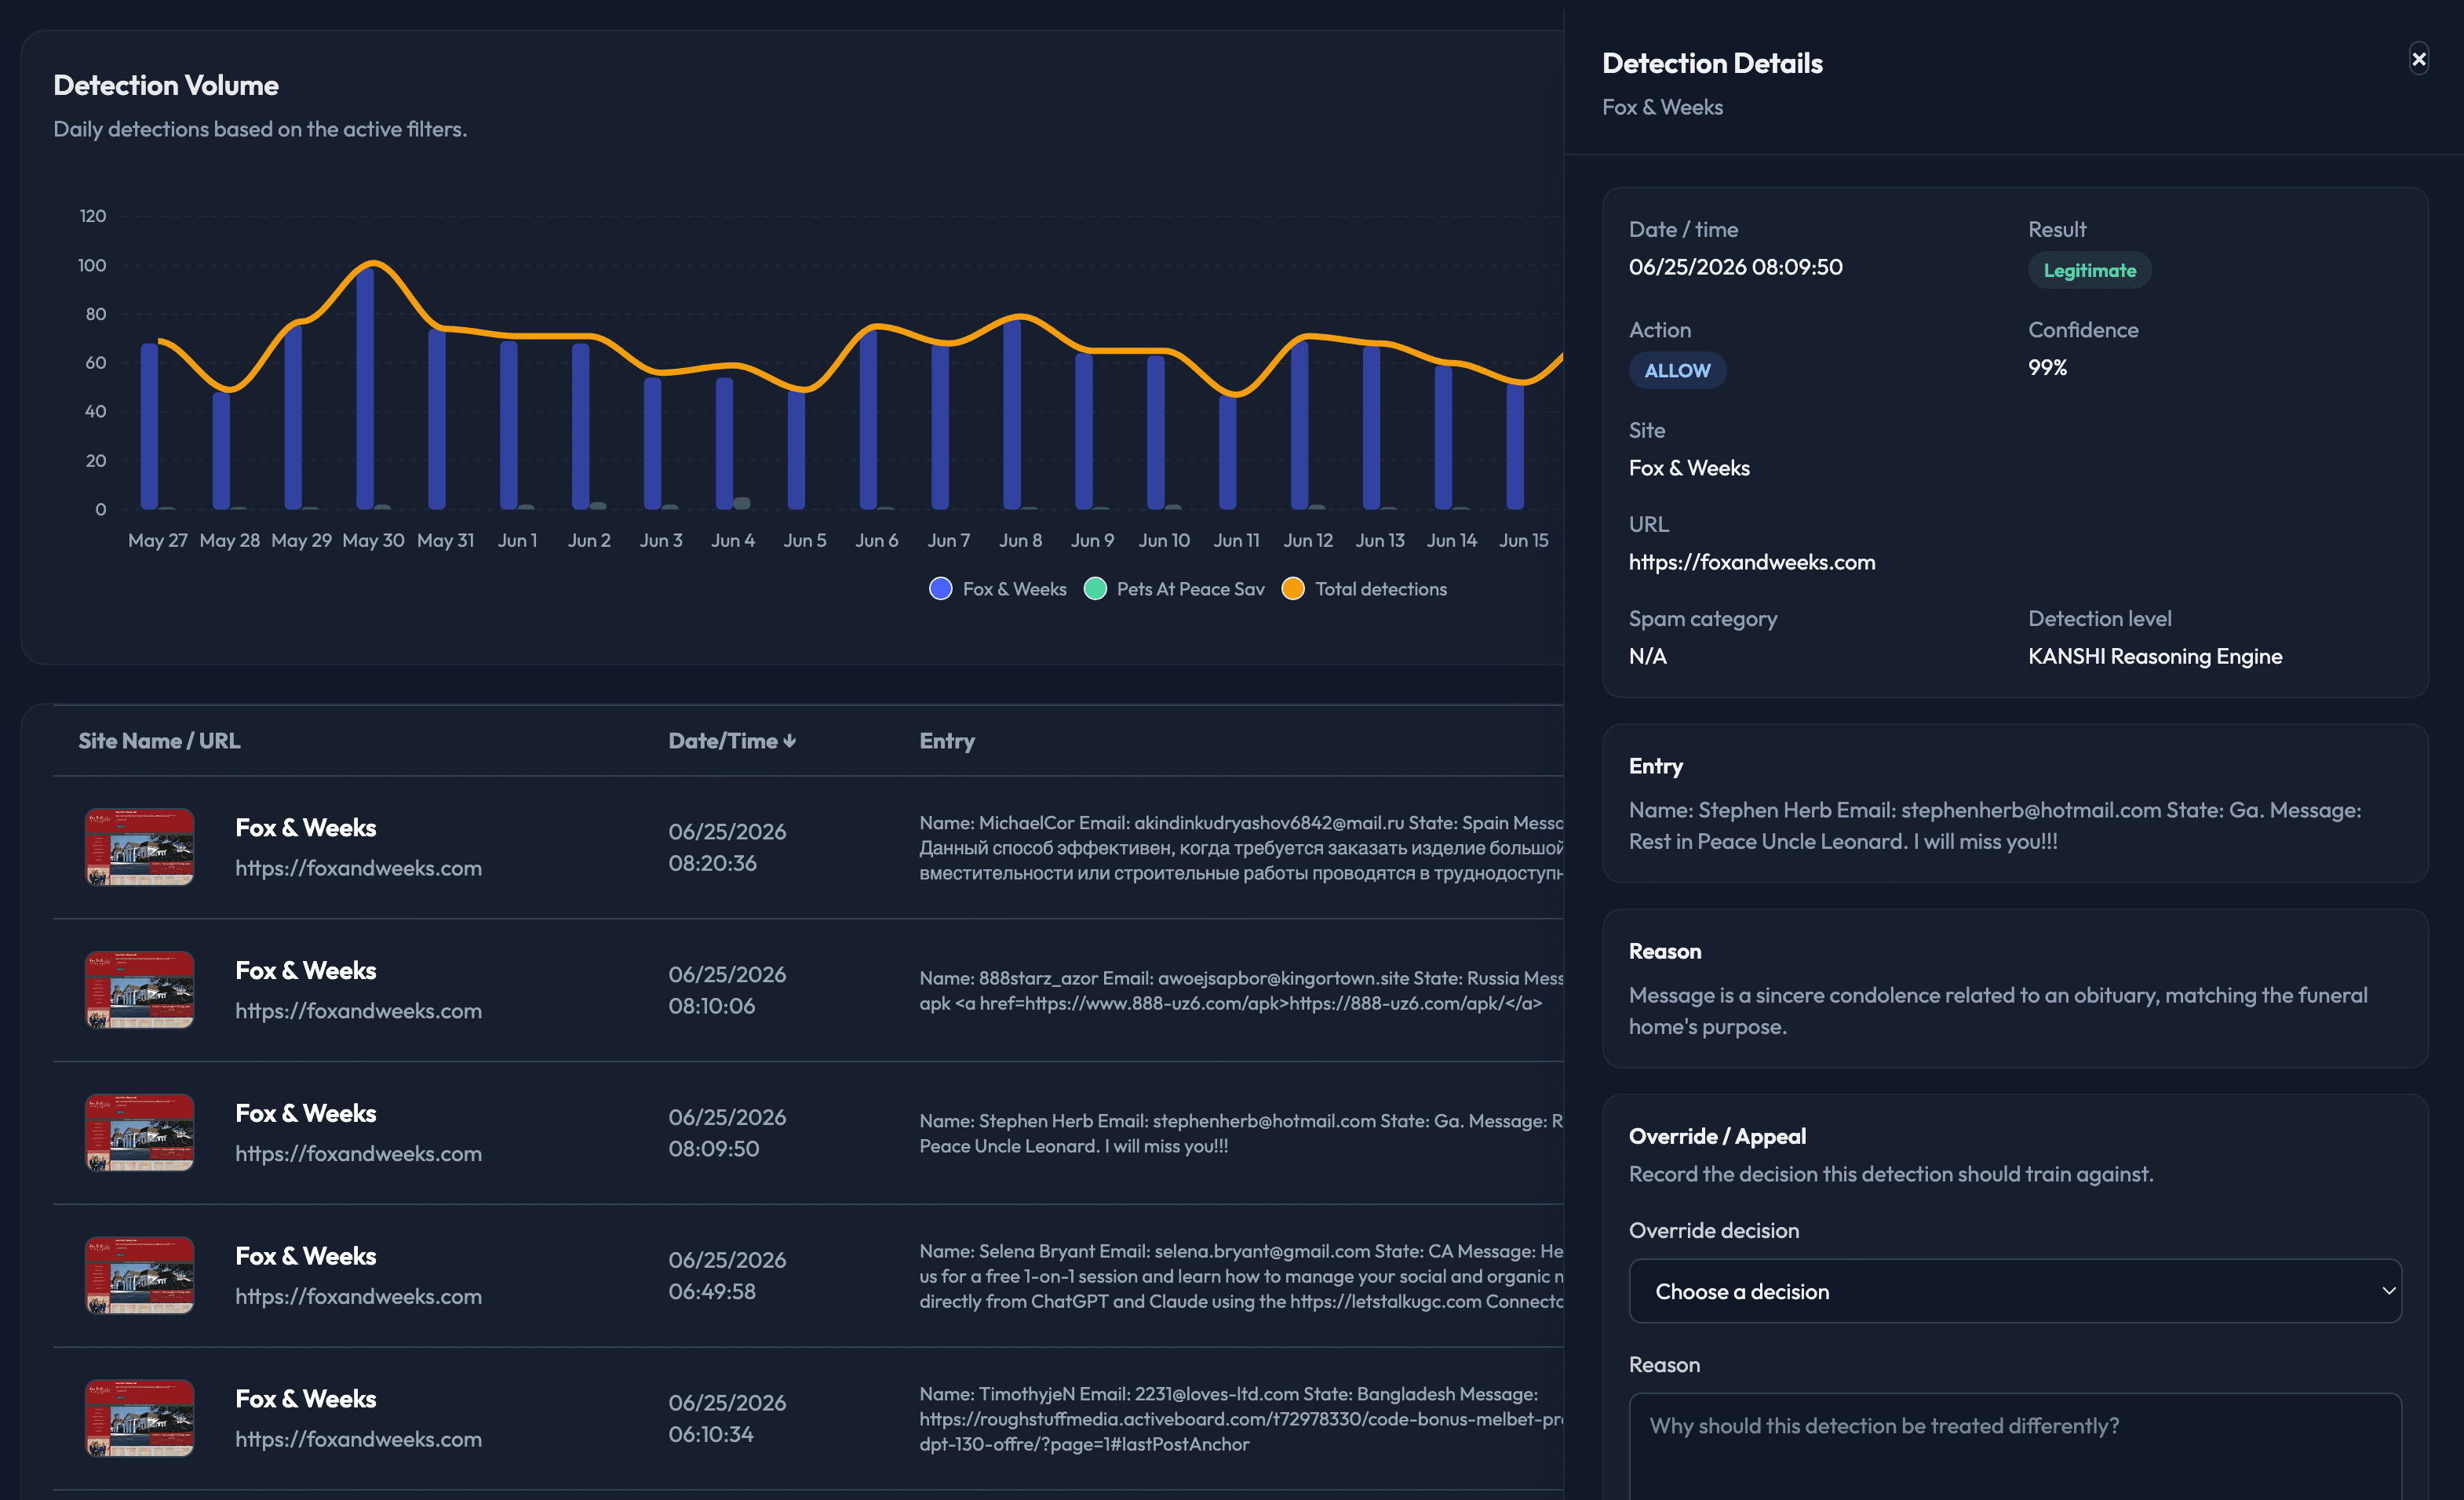
Task: Open thumbnail for the 06:49:58 detection row
Action: [139, 1275]
